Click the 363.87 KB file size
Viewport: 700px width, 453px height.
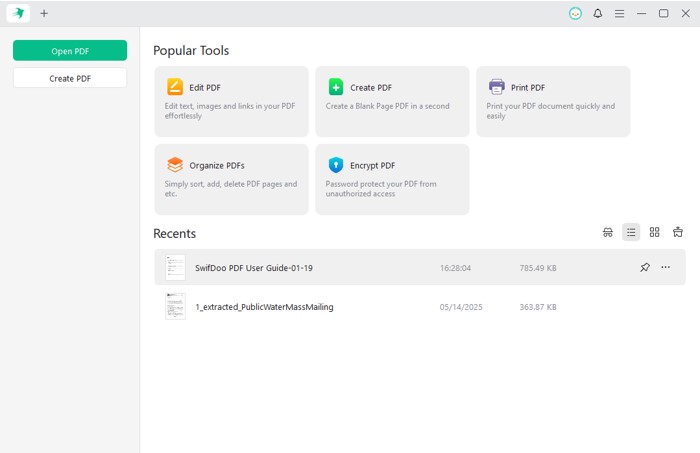coord(538,307)
